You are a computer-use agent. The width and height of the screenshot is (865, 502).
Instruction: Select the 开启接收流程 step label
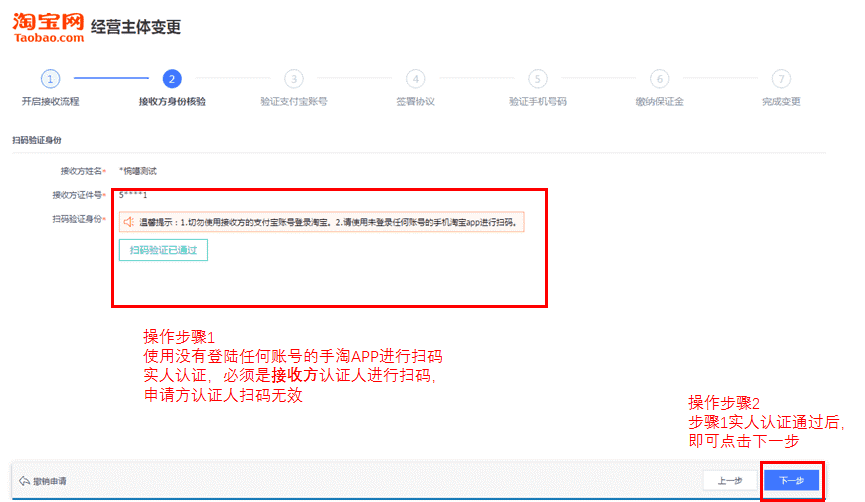[x=50, y=102]
